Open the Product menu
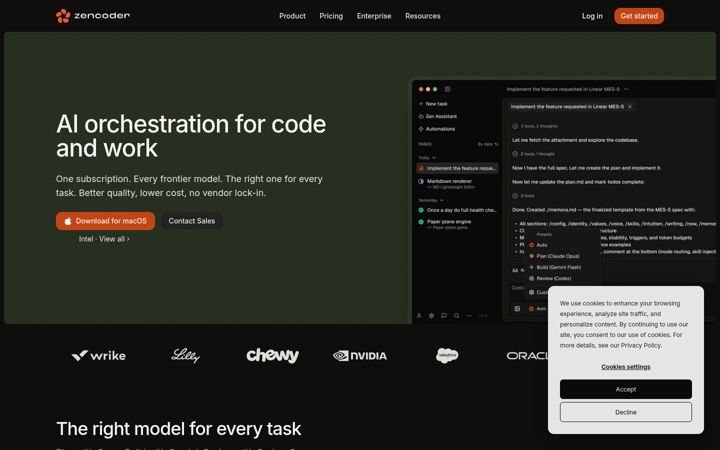Screen dimensions: 720x450 coord(292,16)
